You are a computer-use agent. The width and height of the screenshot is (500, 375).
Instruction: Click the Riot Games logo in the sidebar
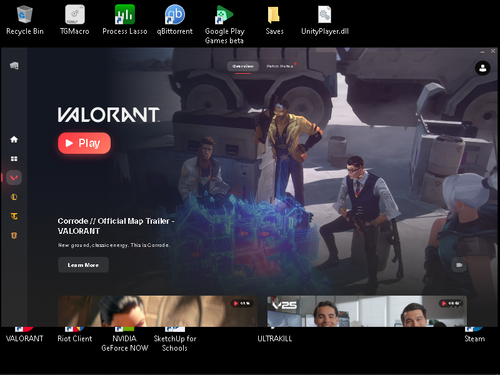[14, 66]
